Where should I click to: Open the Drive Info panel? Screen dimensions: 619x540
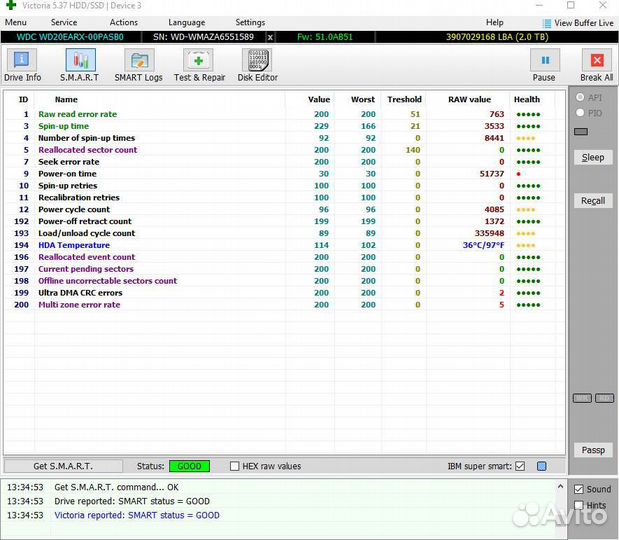coord(22,65)
